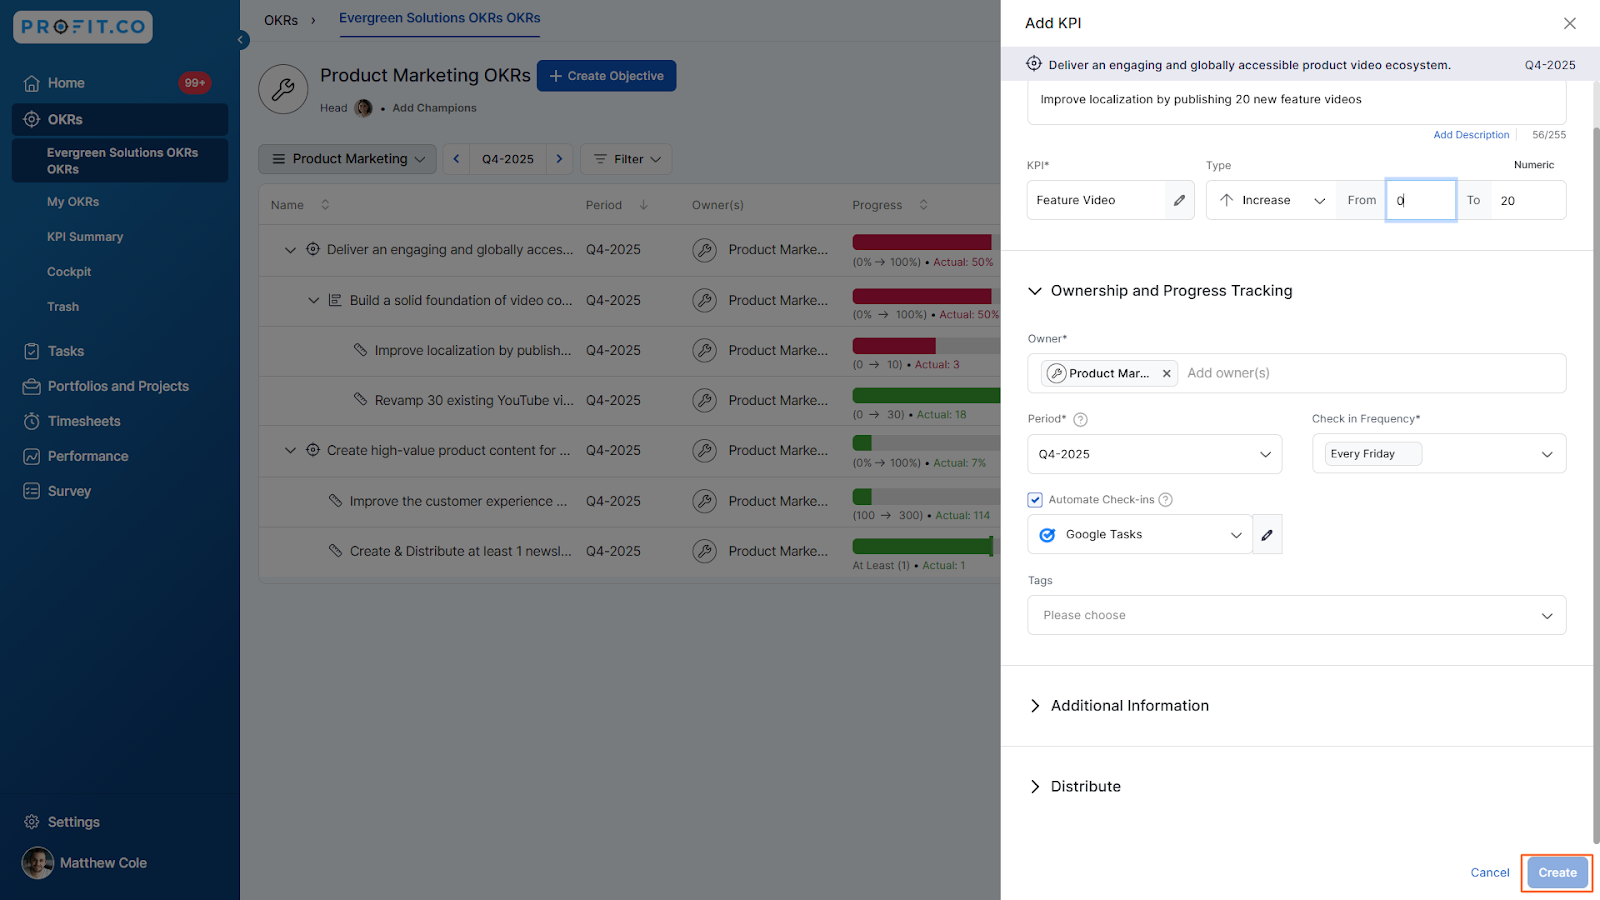Viewport: 1600px width, 900px height.
Task: Edit the Google Tasks integration with pencil icon
Action: click(x=1267, y=535)
